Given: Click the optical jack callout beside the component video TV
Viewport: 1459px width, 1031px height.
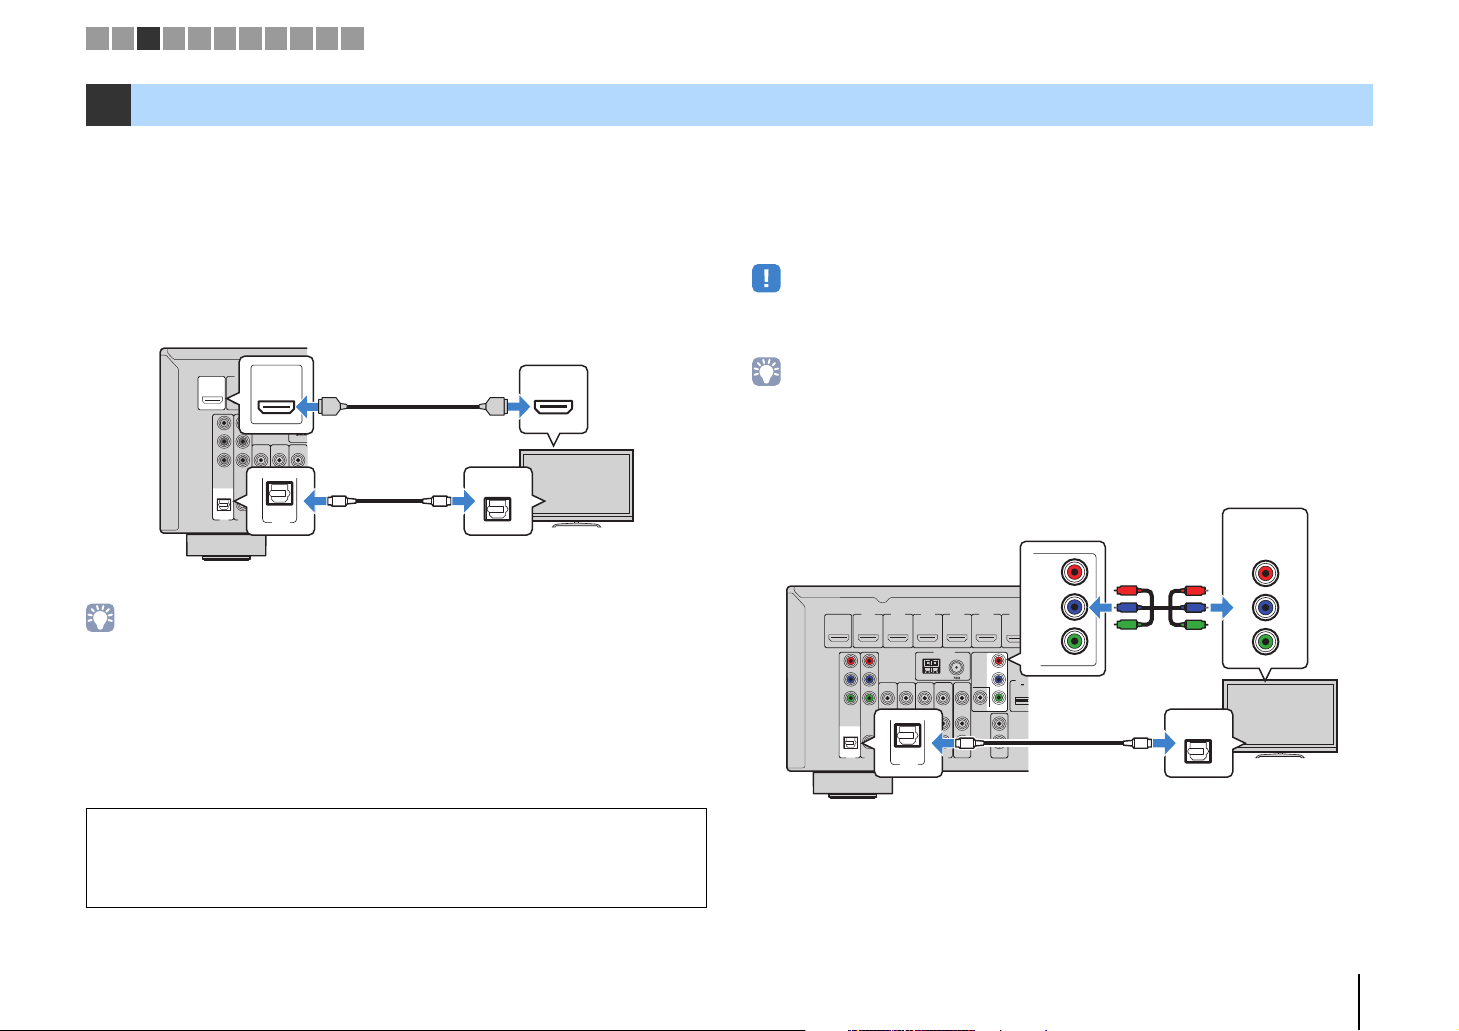Looking at the screenshot, I should coord(1198,743).
